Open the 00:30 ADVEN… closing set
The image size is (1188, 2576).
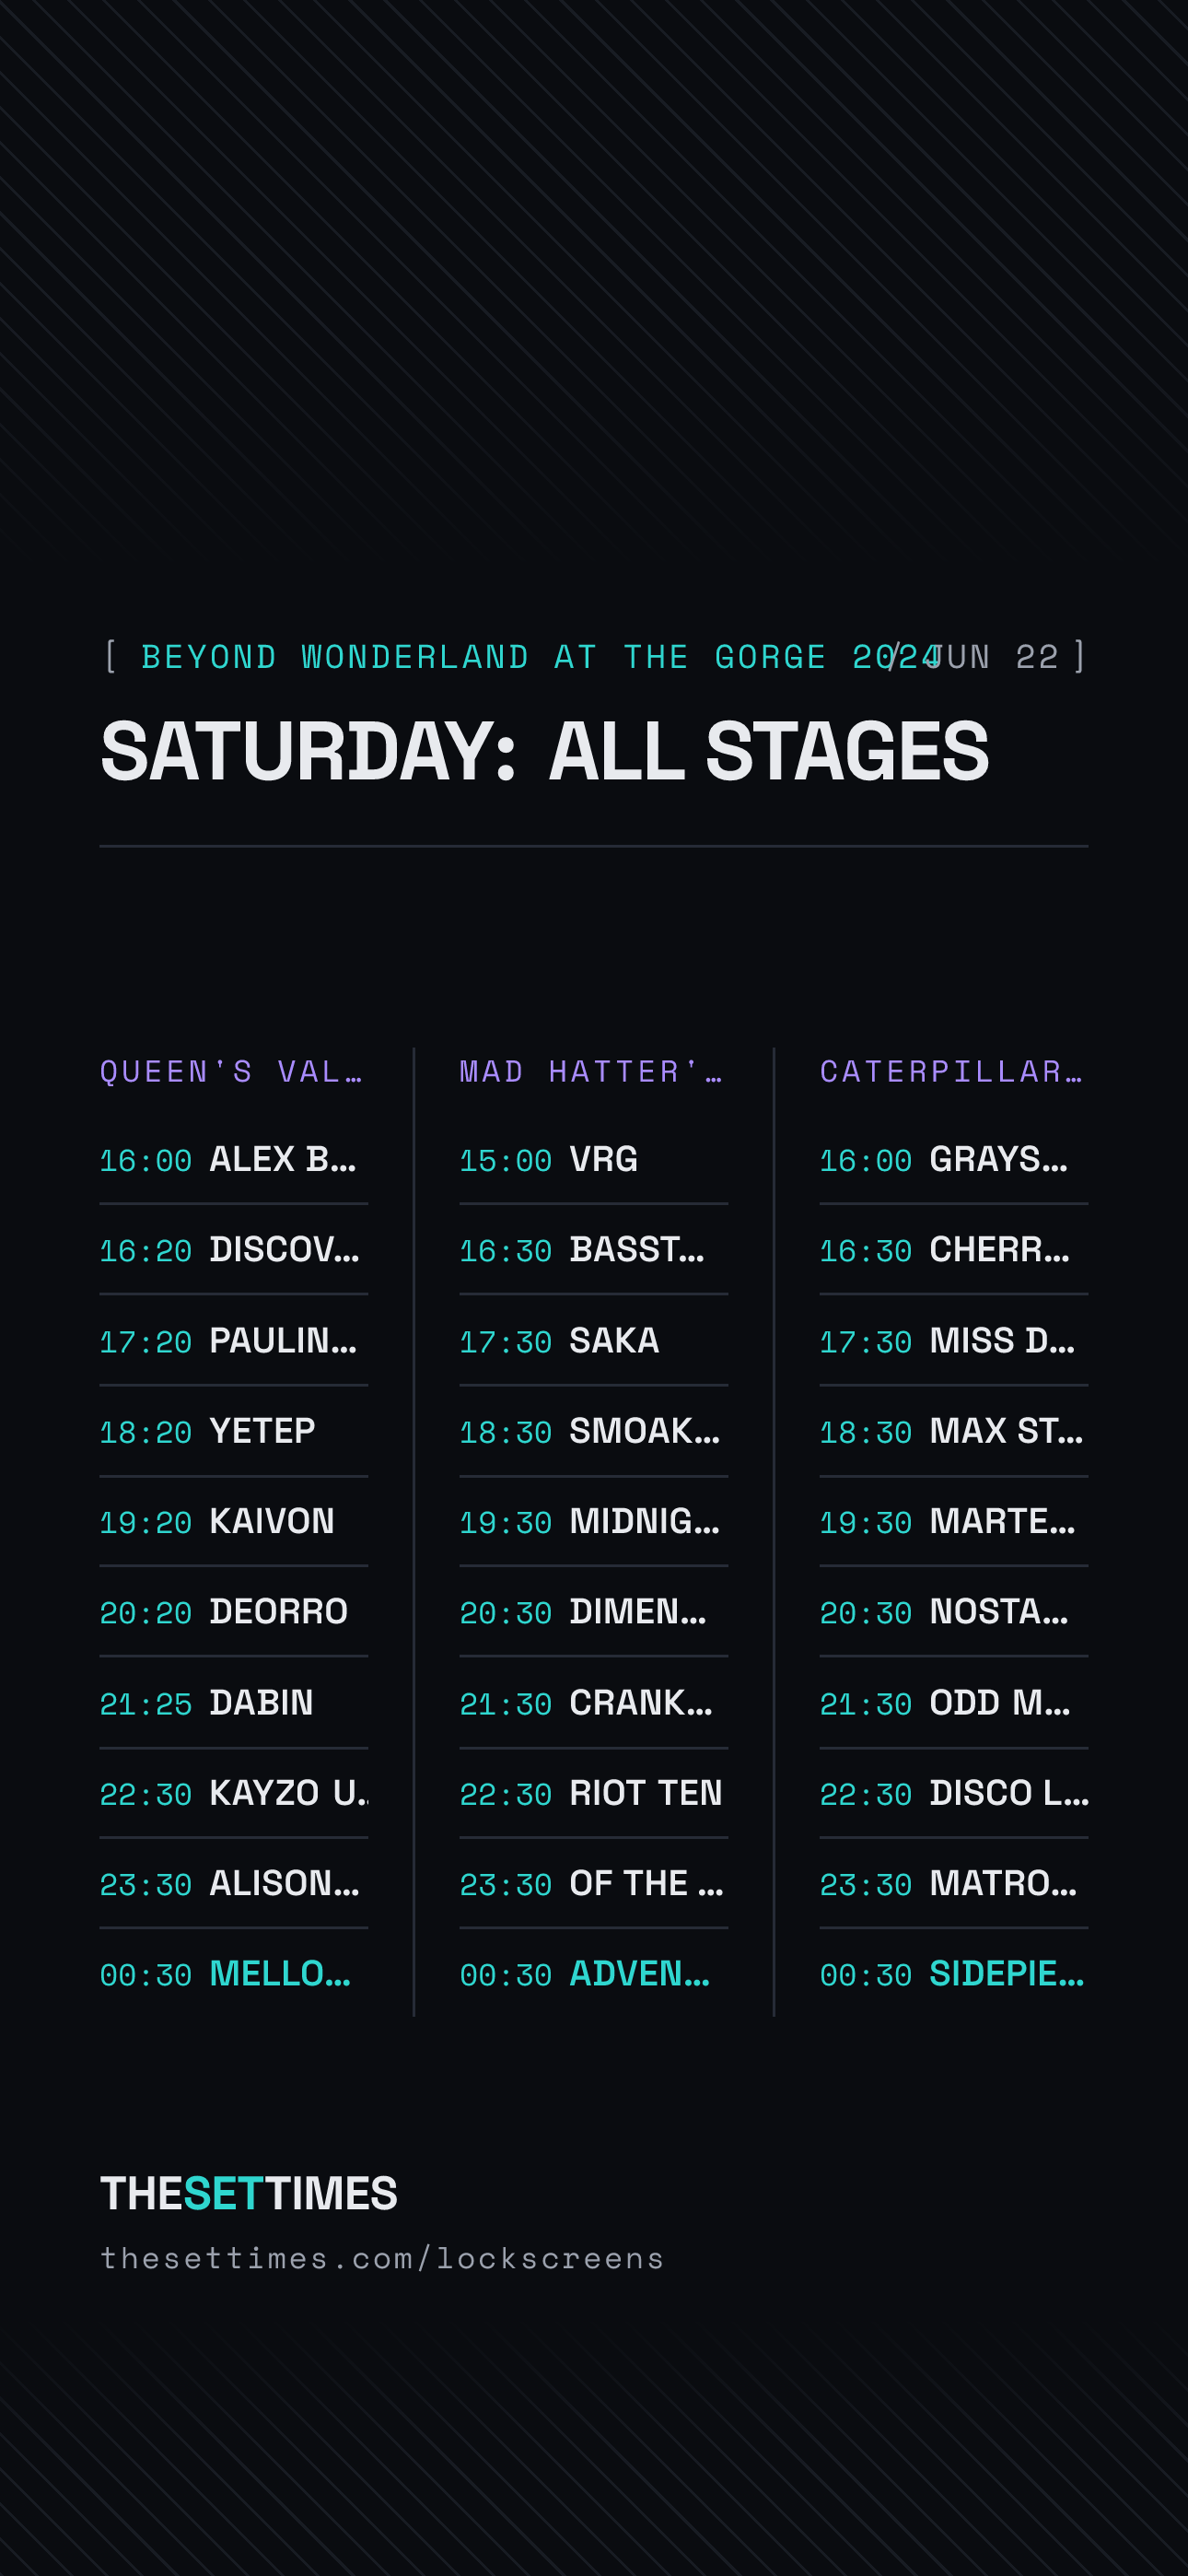pos(593,1974)
